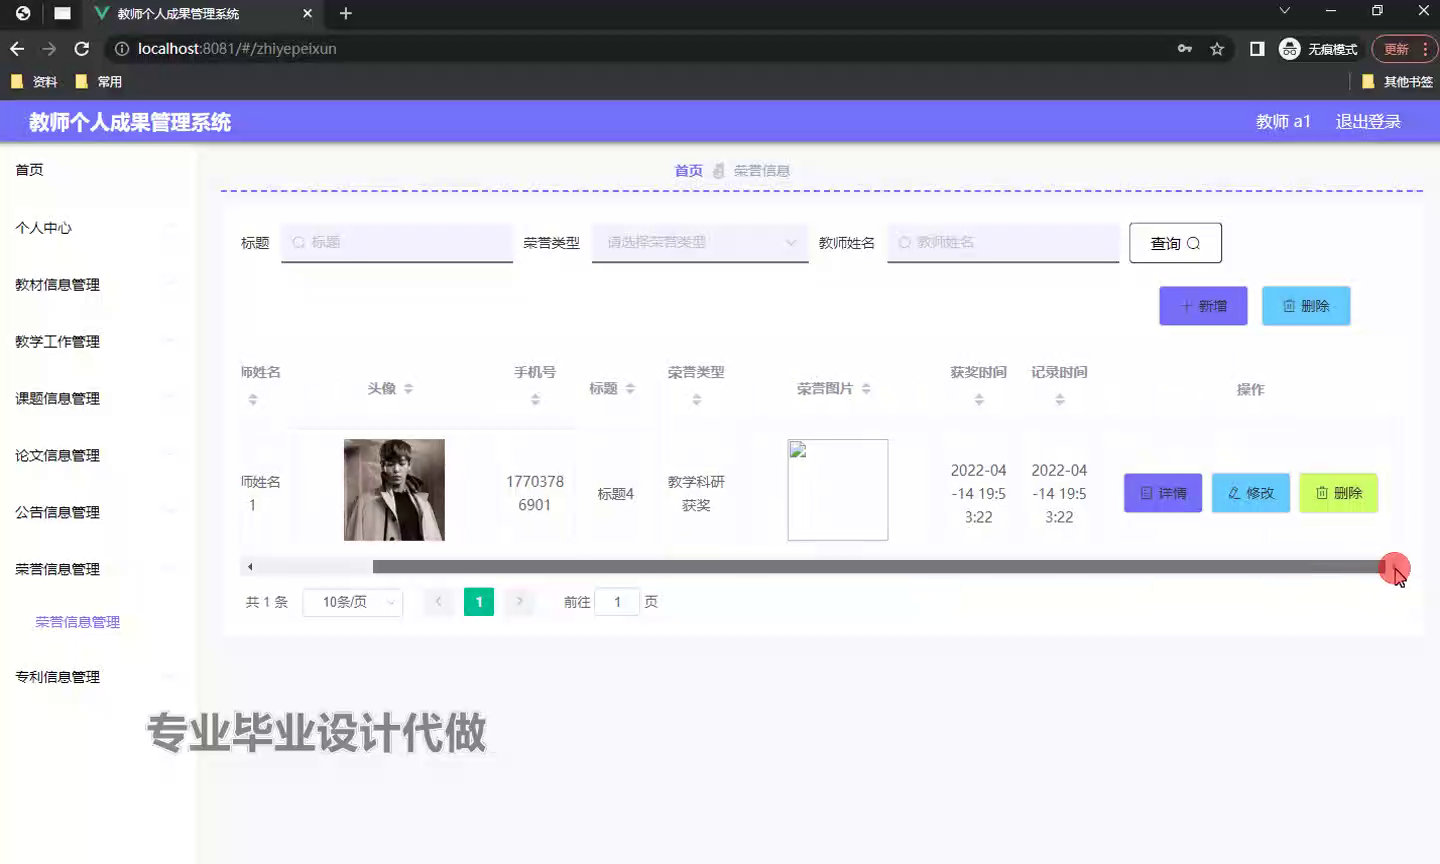Bookmark this page with the star icon
Screen dimensions: 1440x864
(x=1217, y=49)
